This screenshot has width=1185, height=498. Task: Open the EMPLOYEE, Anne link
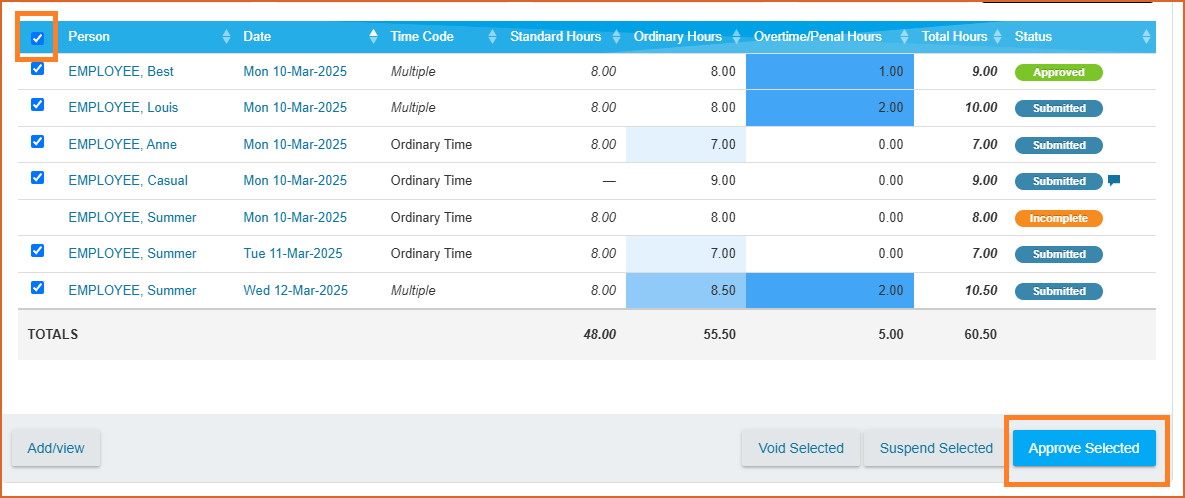pyautogui.click(x=122, y=144)
